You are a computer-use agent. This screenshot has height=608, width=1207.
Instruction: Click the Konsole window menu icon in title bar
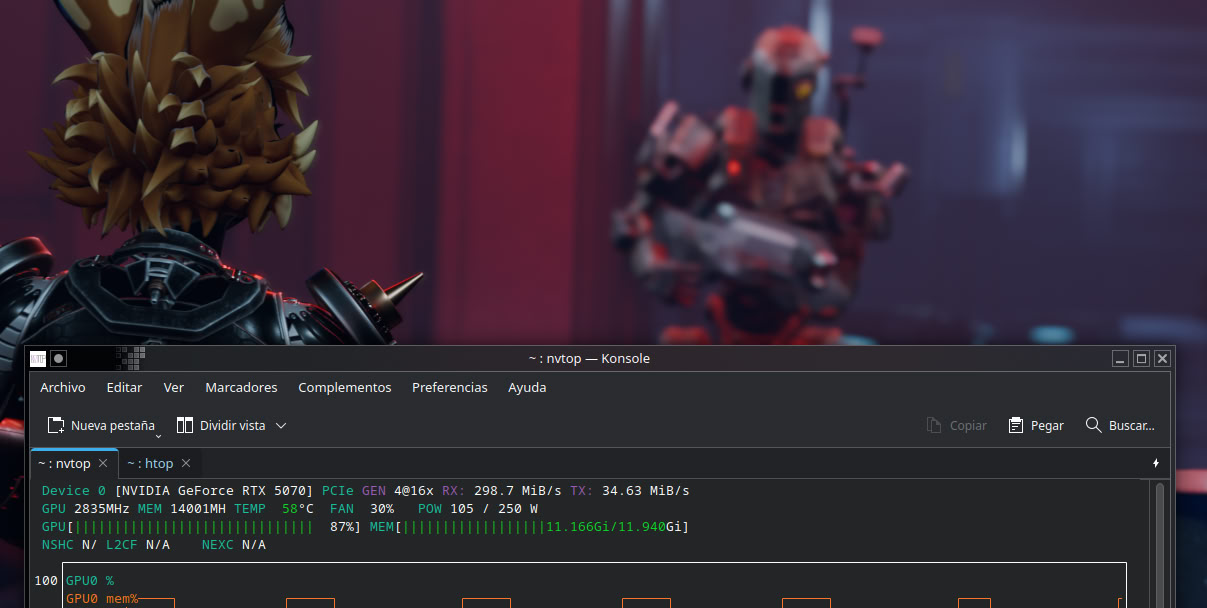38,358
